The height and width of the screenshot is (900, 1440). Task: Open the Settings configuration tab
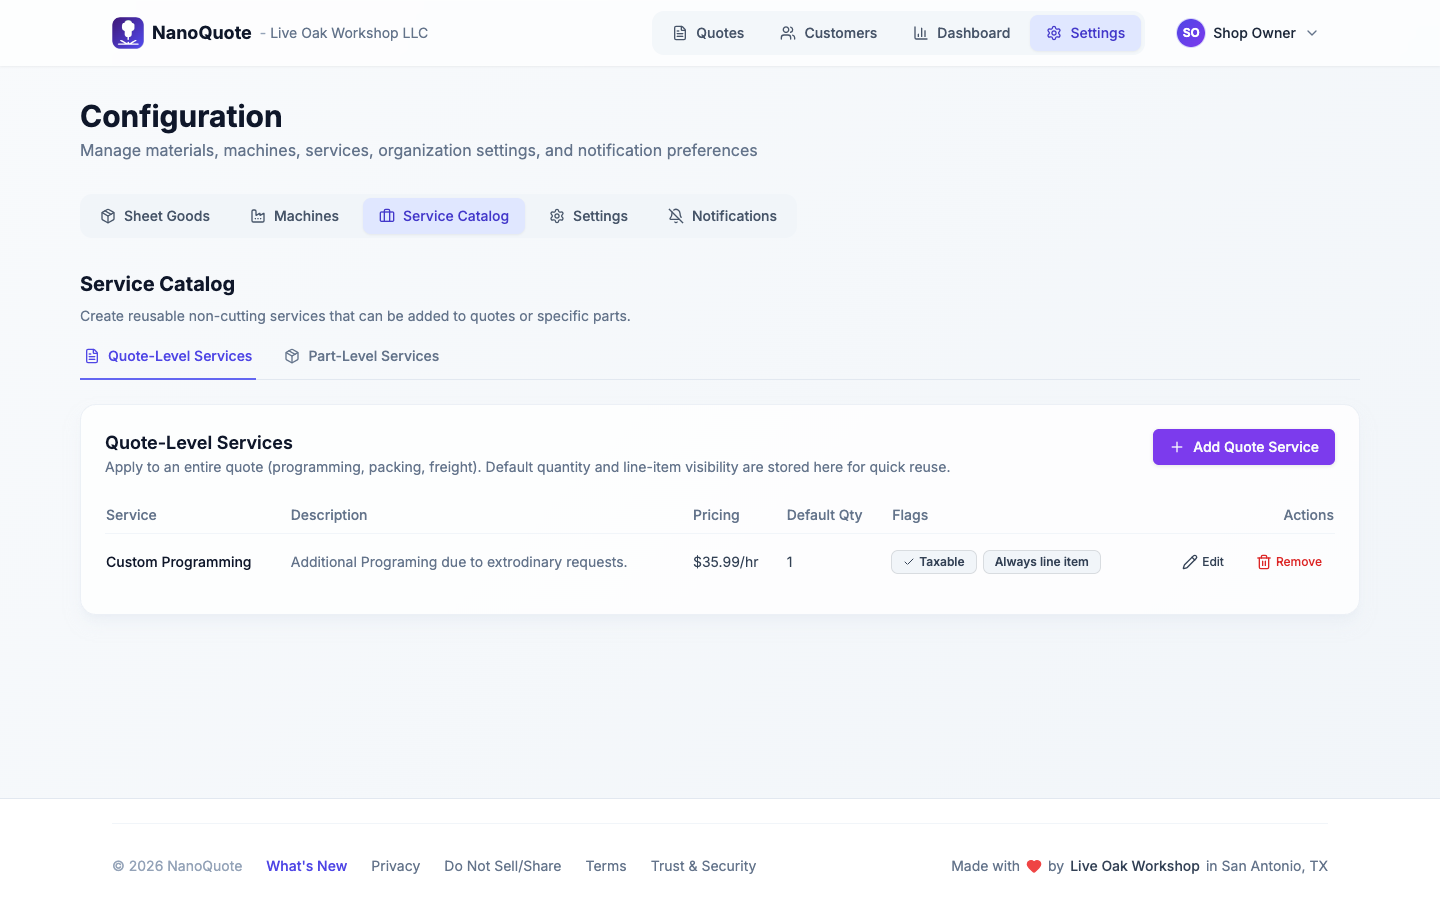588,216
